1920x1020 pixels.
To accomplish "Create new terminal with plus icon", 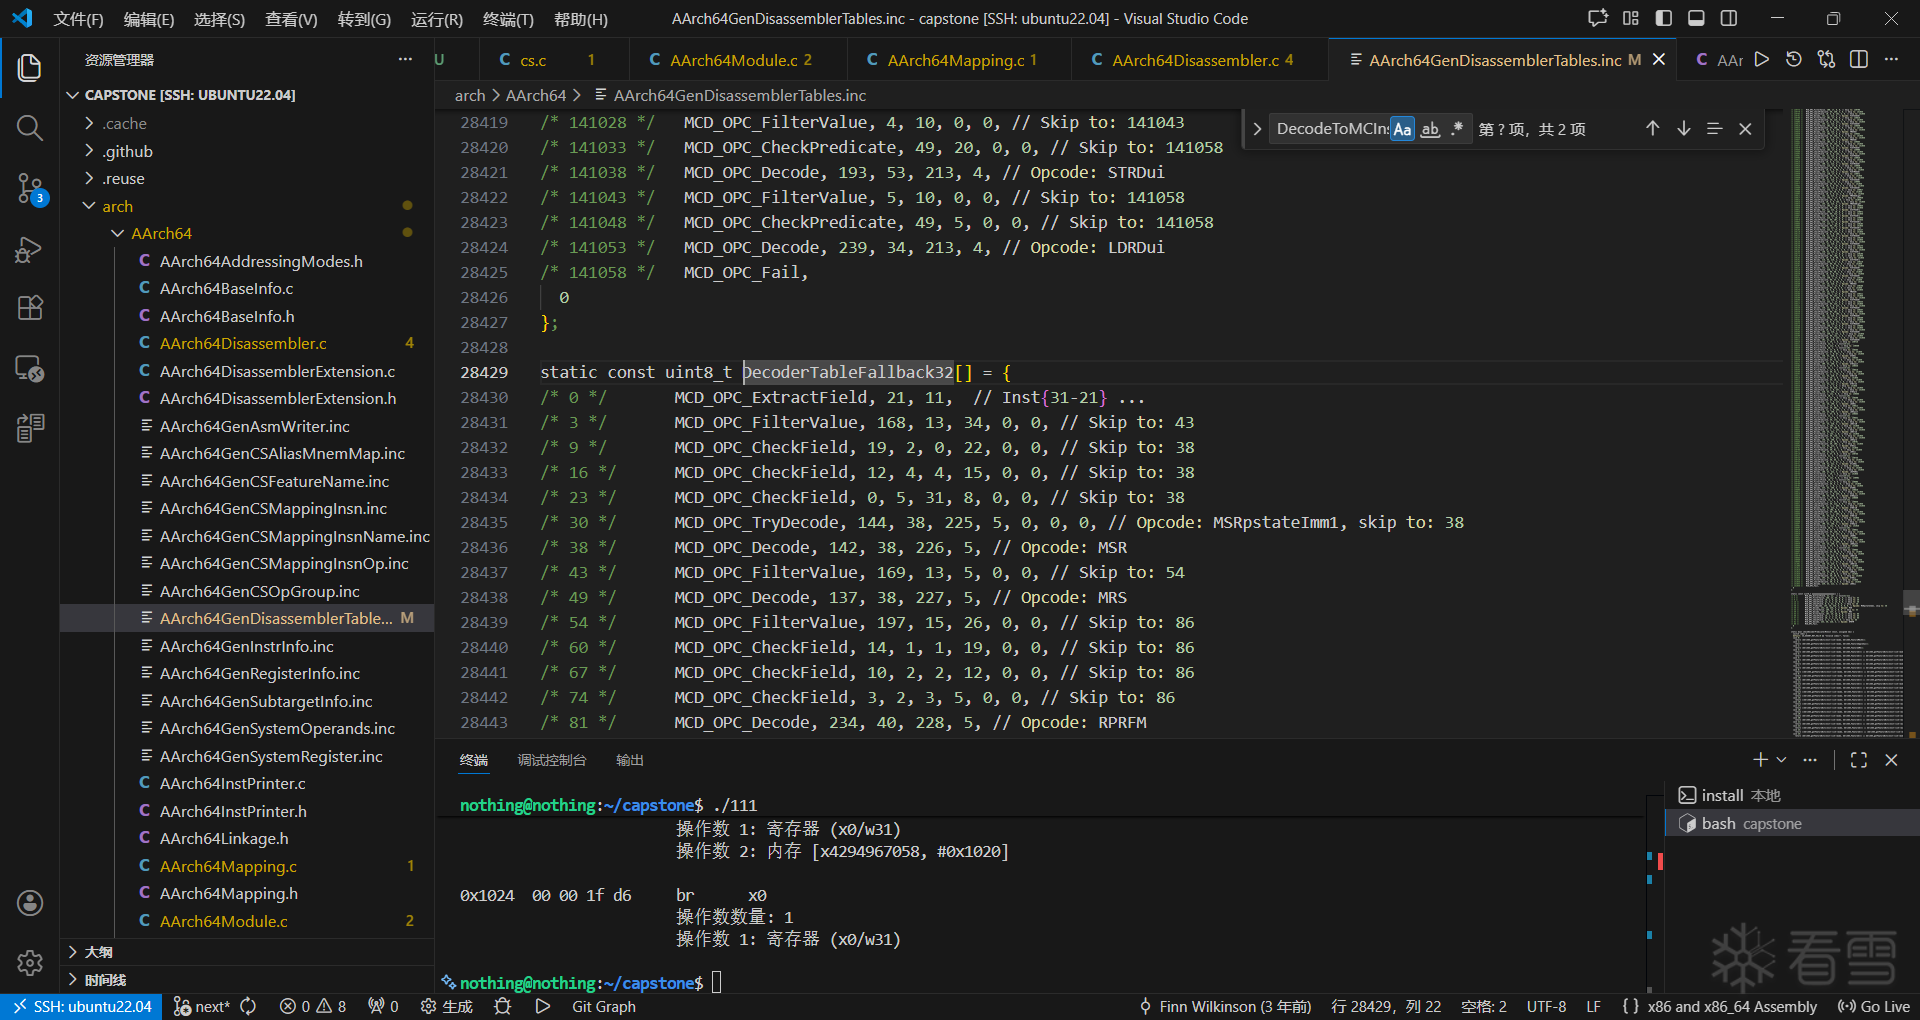I will [1761, 760].
